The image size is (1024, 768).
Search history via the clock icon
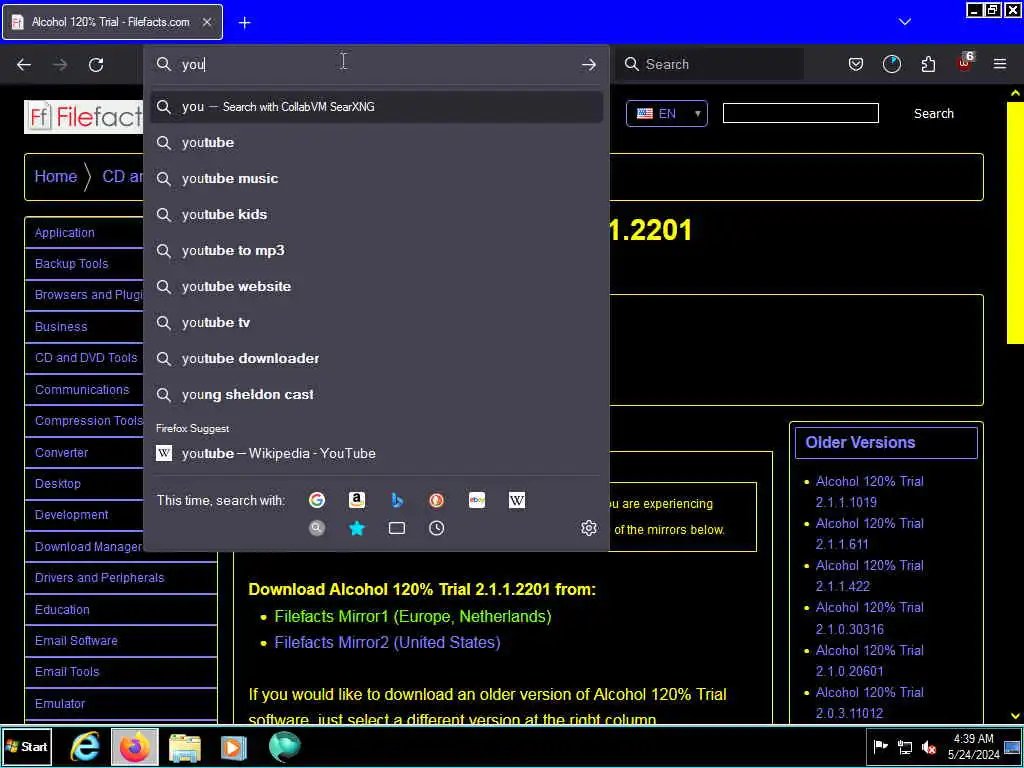[x=436, y=528]
